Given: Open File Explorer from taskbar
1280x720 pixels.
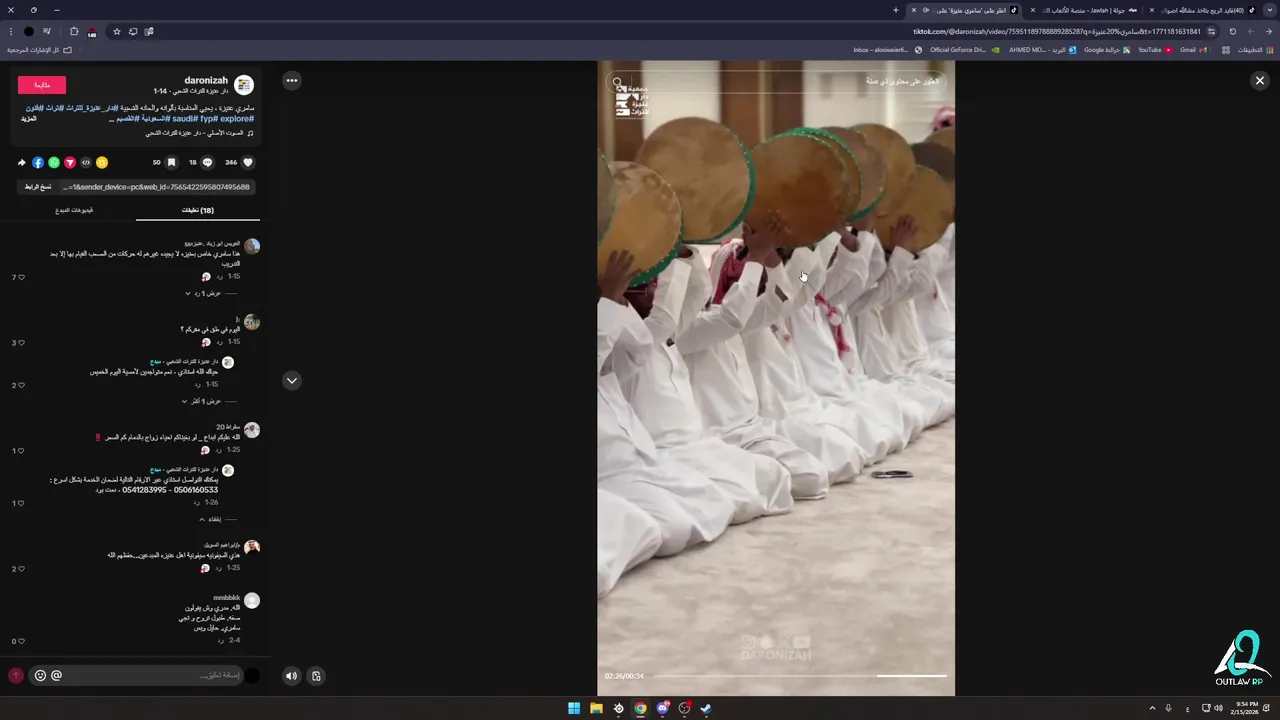Looking at the screenshot, I should click(x=596, y=708).
